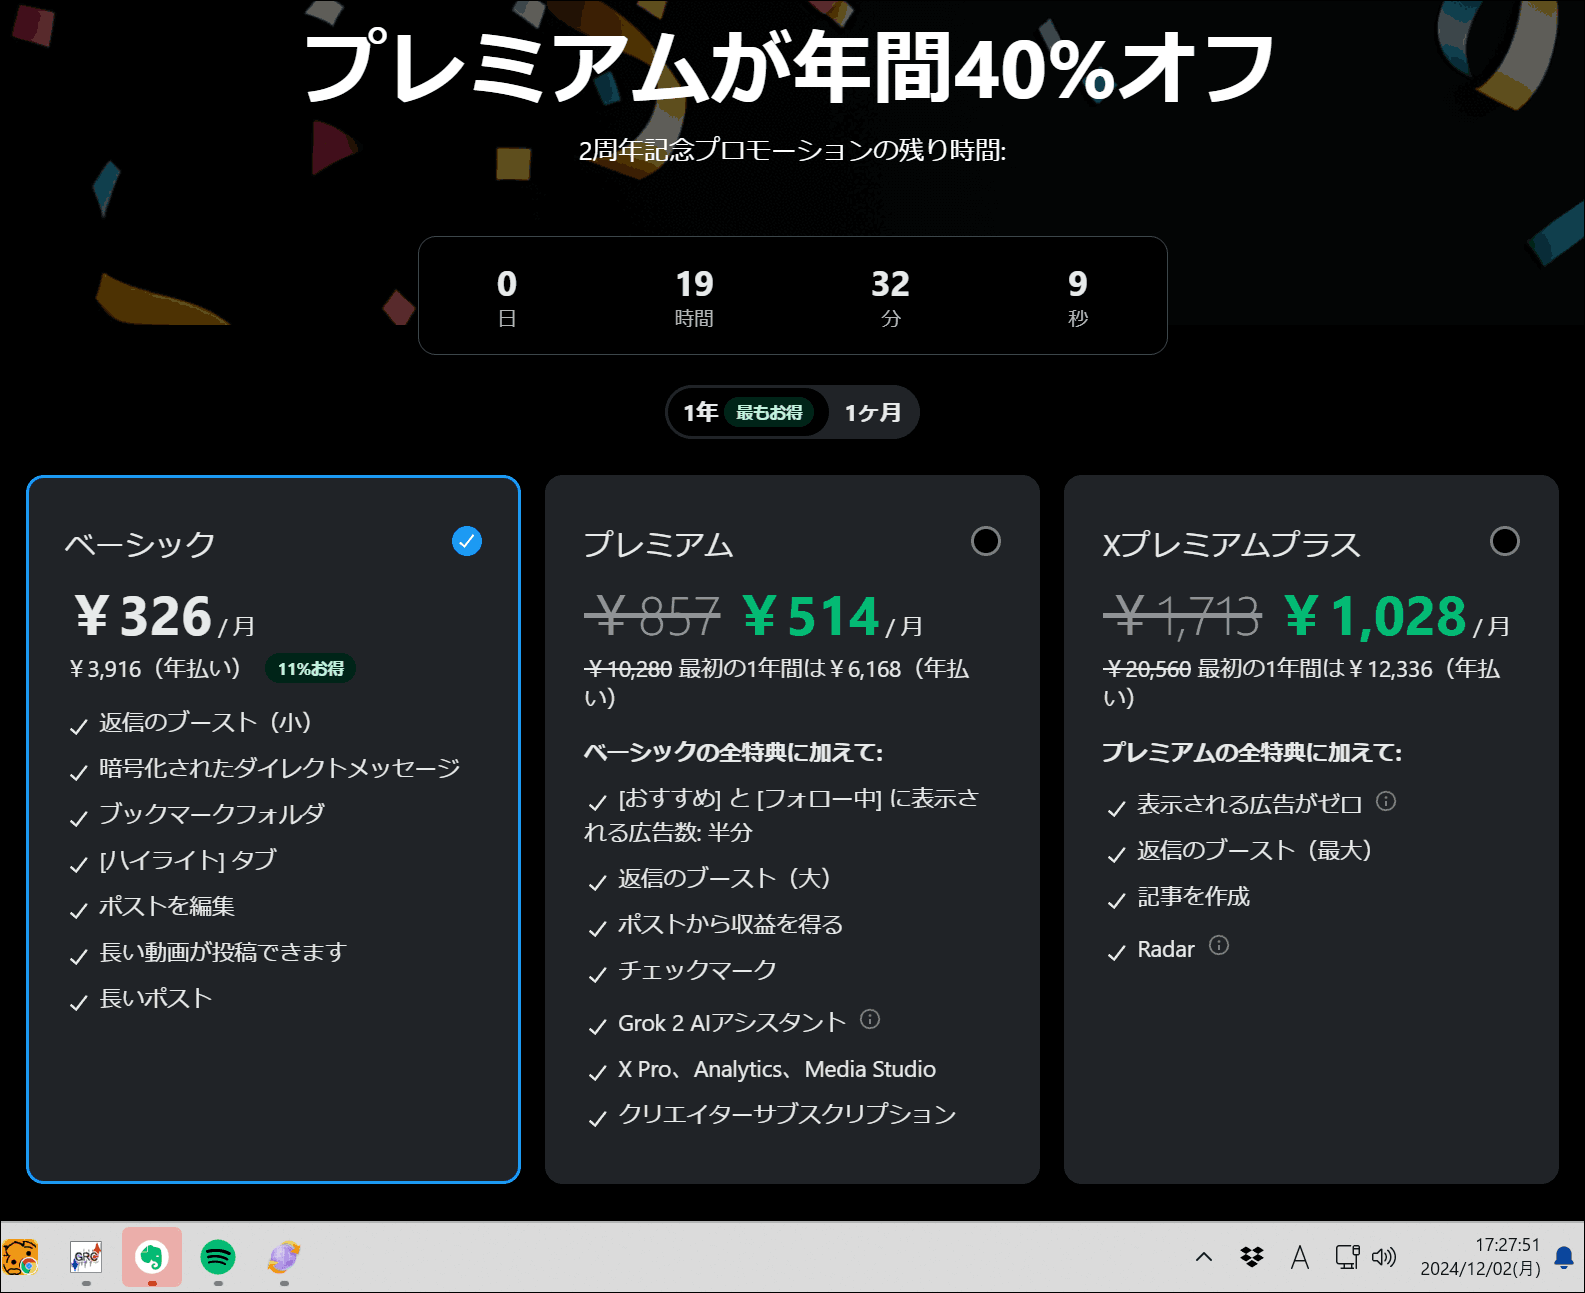
Task: Switch billing to 1年 option
Action: click(748, 412)
